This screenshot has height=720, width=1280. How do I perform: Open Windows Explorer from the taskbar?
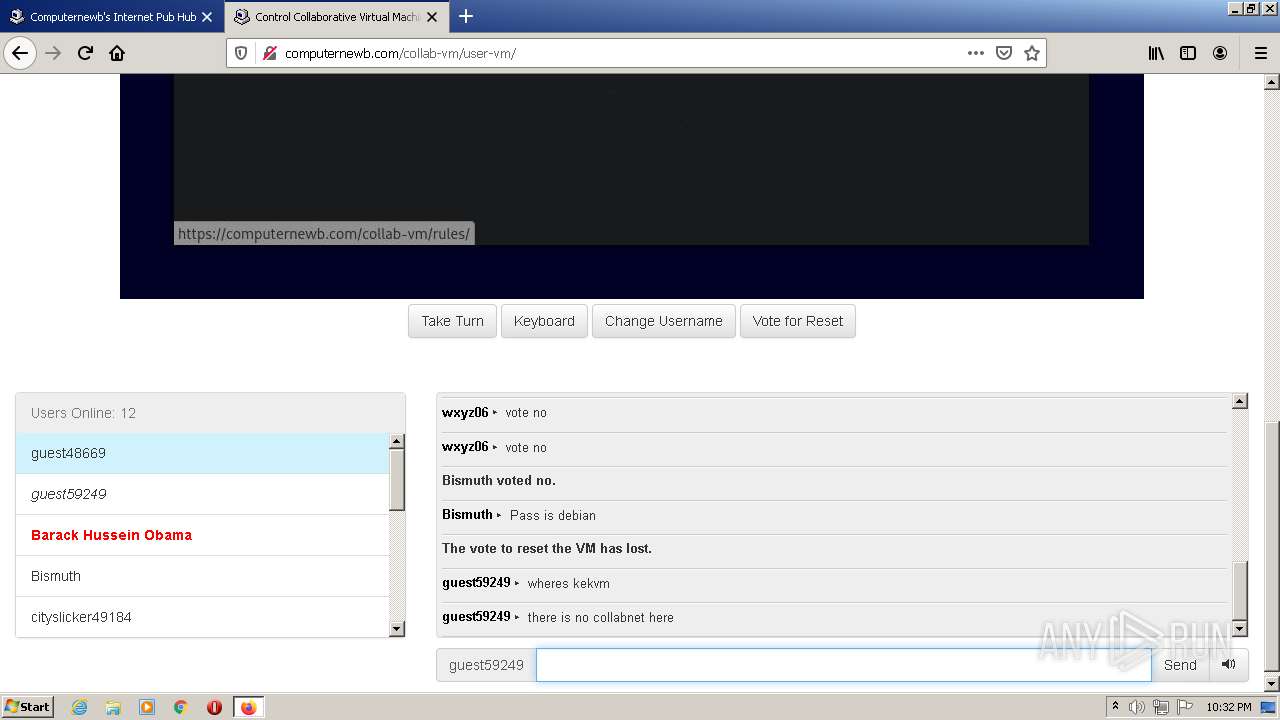113,707
